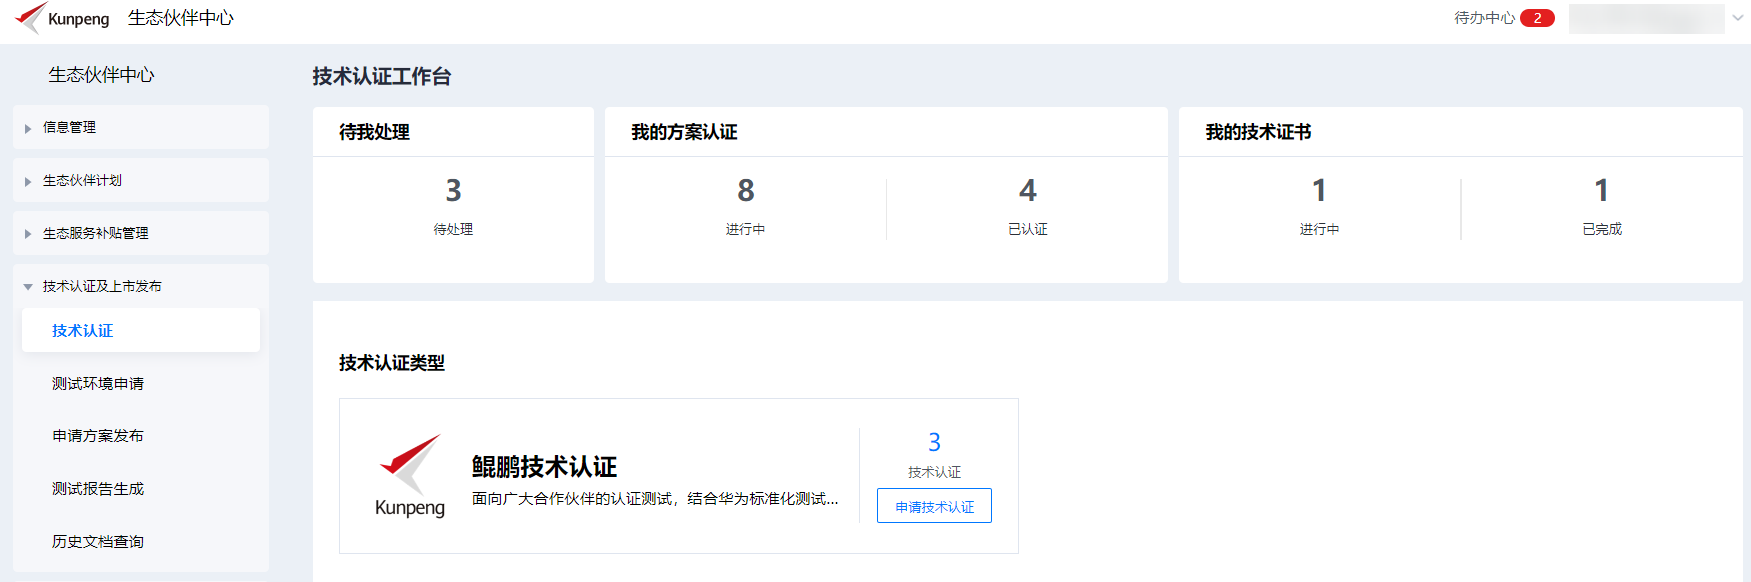Open the 待办中心 link
This screenshot has height=582, width=1751.
(1484, 18)
